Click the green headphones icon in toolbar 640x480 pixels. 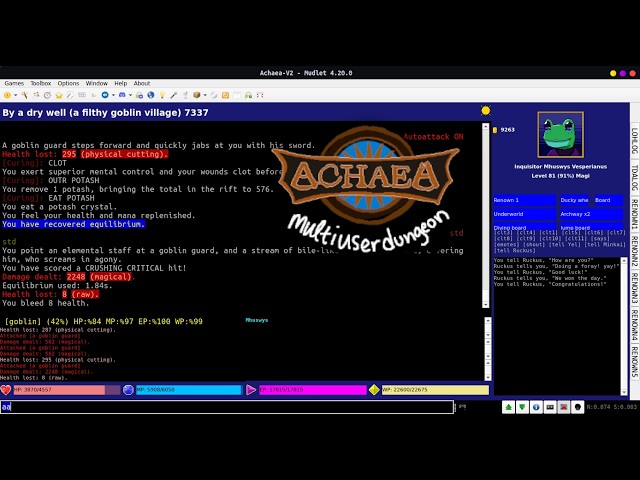[x=248, y=95]
